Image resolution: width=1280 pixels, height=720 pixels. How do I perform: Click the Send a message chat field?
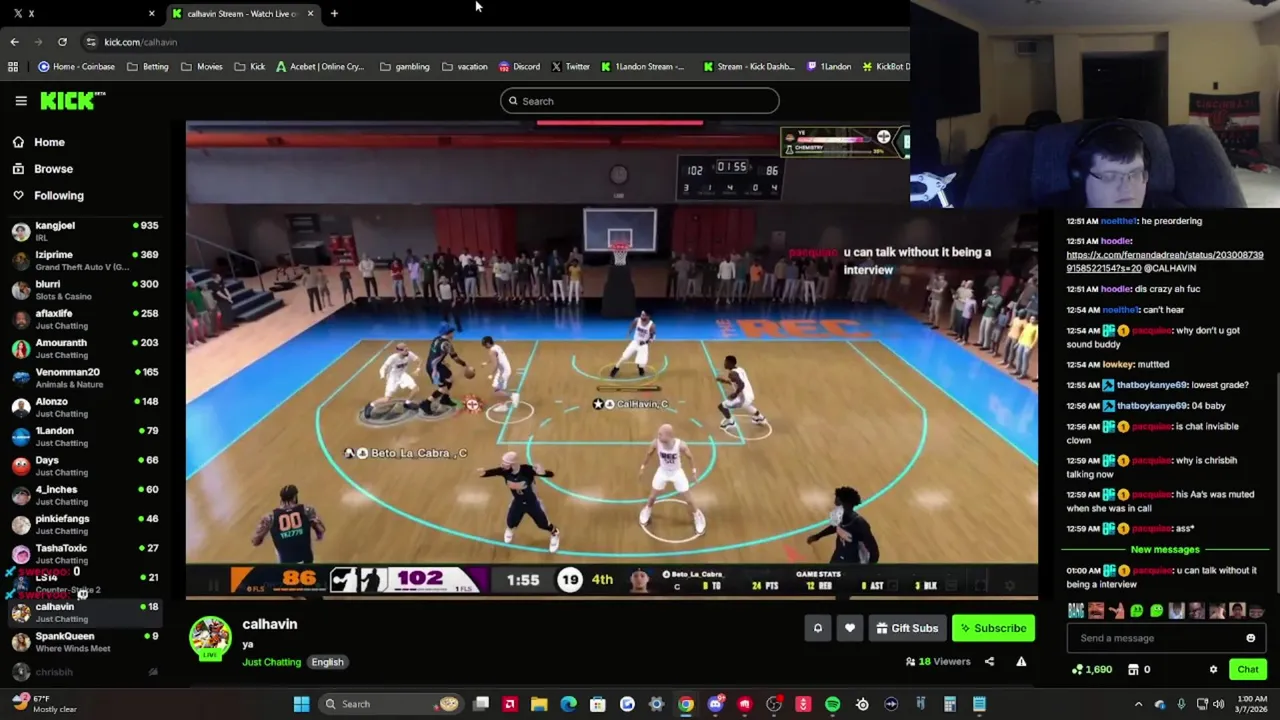point(1155,638)
